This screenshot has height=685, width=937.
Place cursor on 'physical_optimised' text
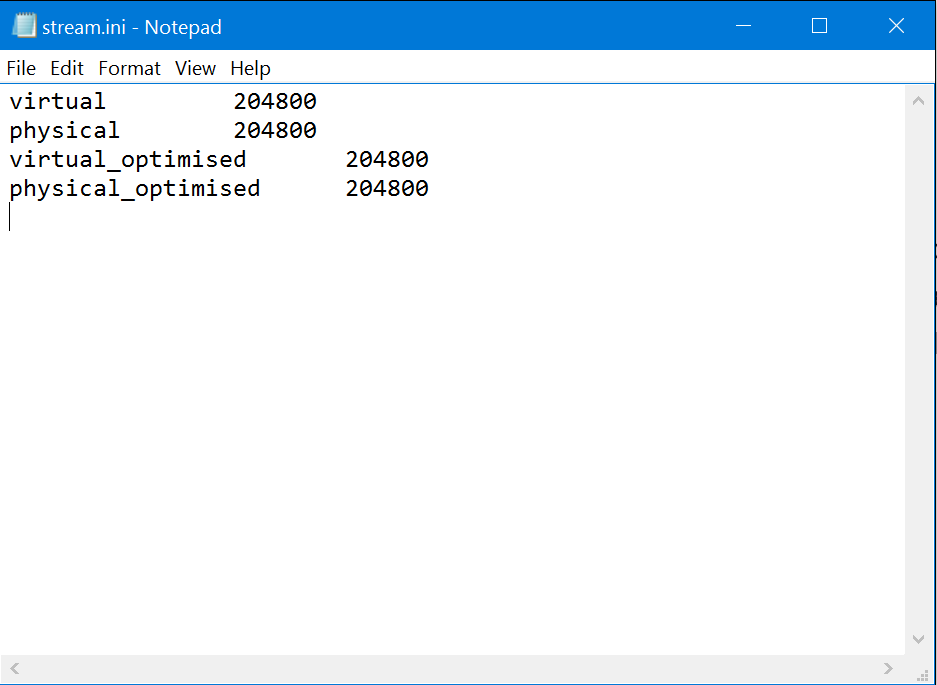135,189
